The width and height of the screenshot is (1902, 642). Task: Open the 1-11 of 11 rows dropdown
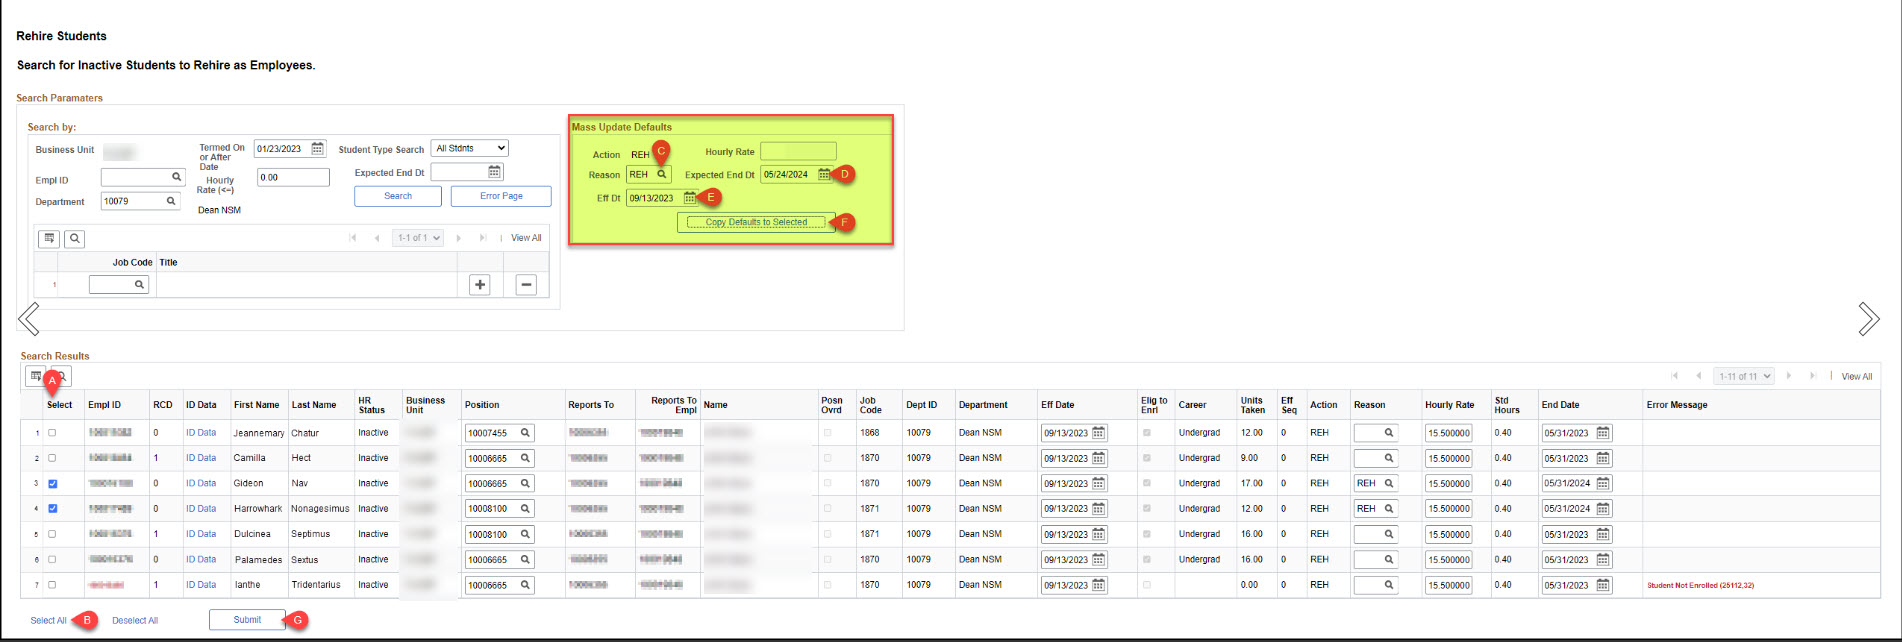(1744, 376)
